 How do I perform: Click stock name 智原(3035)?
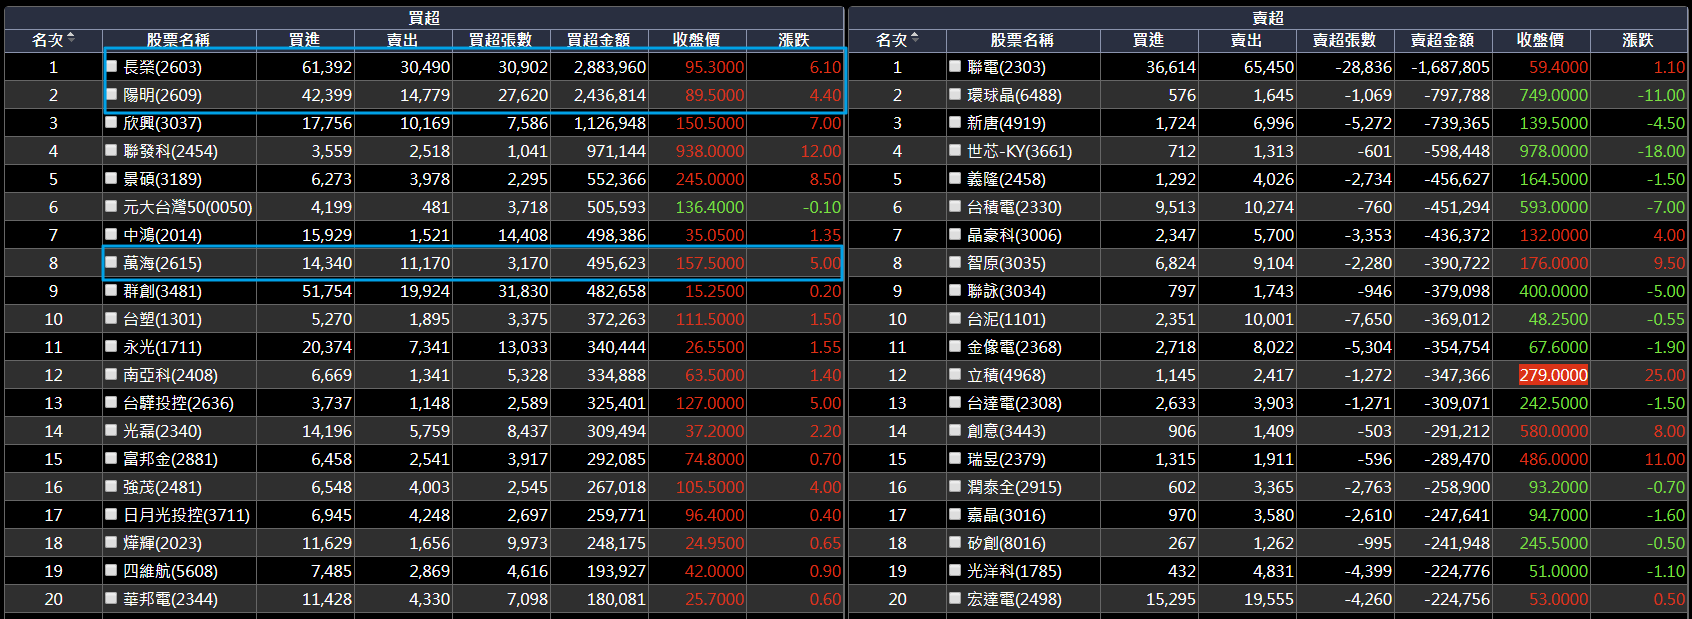click(1006, 263)
